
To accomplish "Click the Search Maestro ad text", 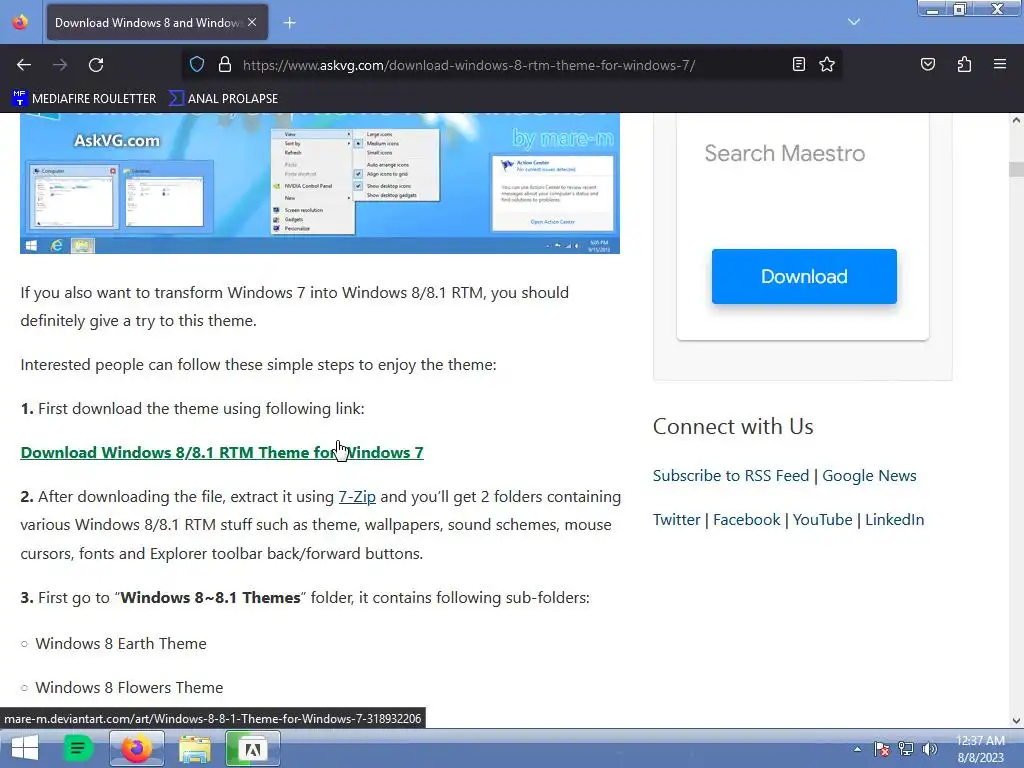I will coord(784,153).
